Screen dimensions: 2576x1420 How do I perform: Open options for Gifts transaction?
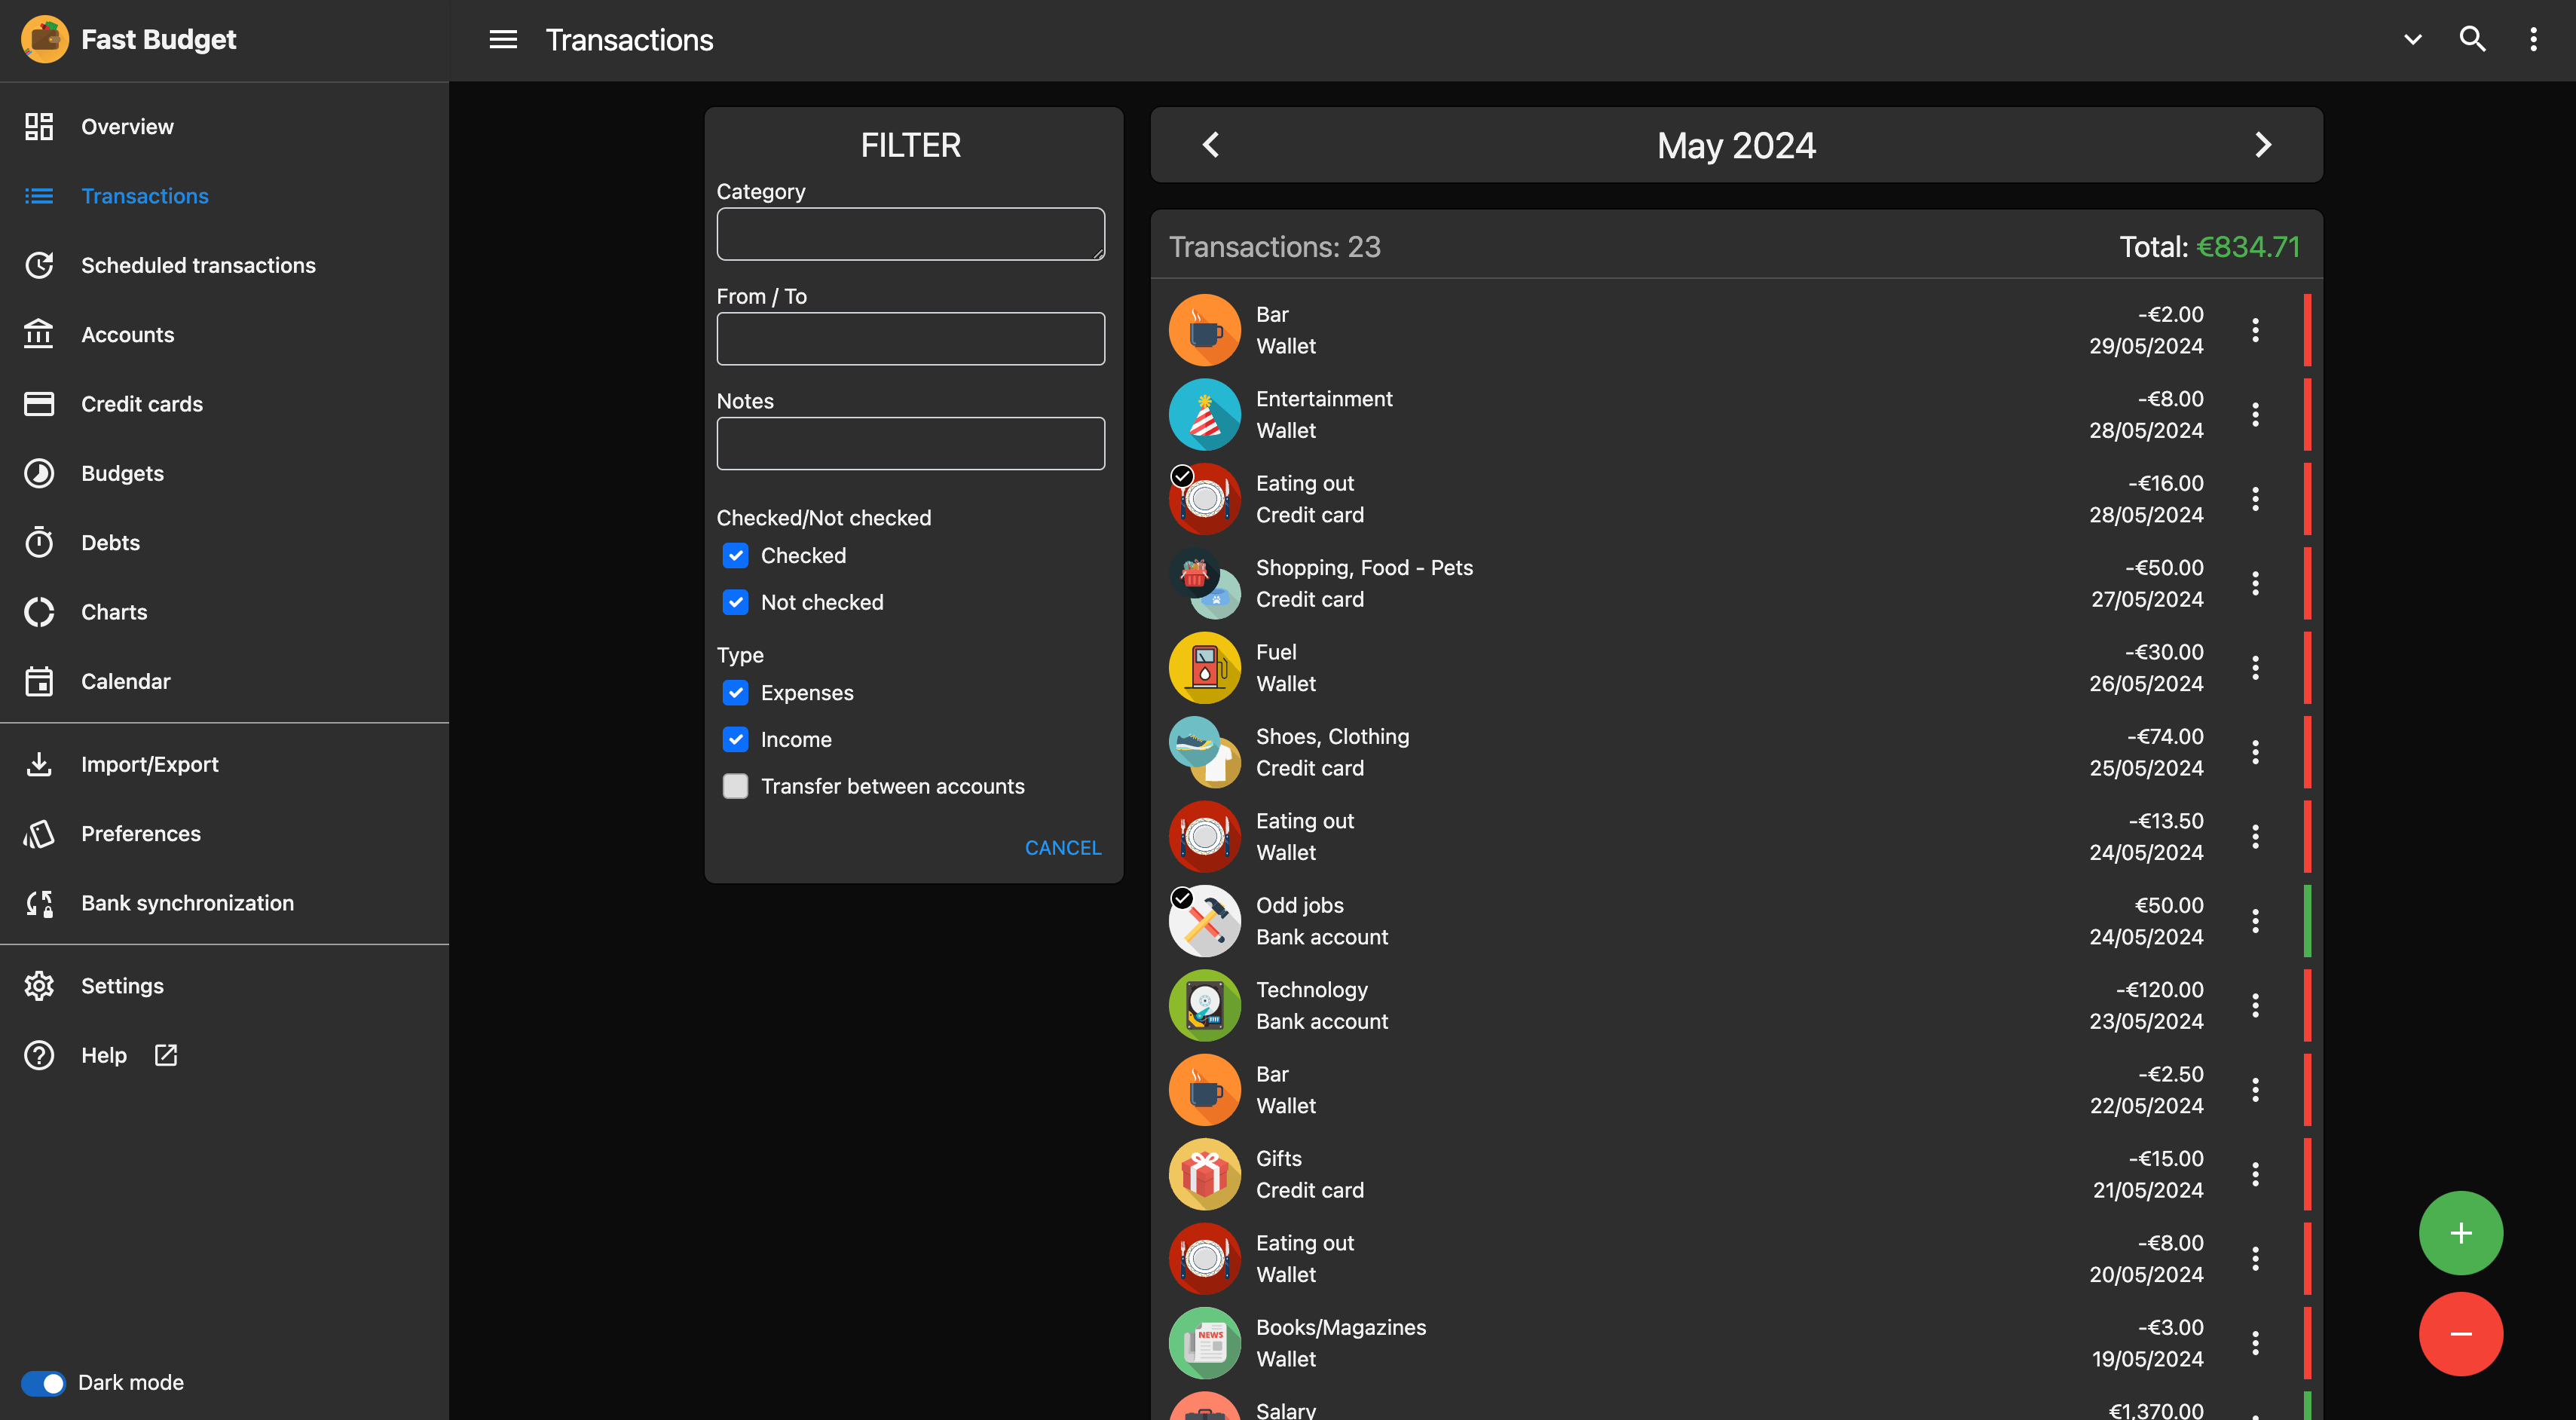(x=2255, y=1174)
